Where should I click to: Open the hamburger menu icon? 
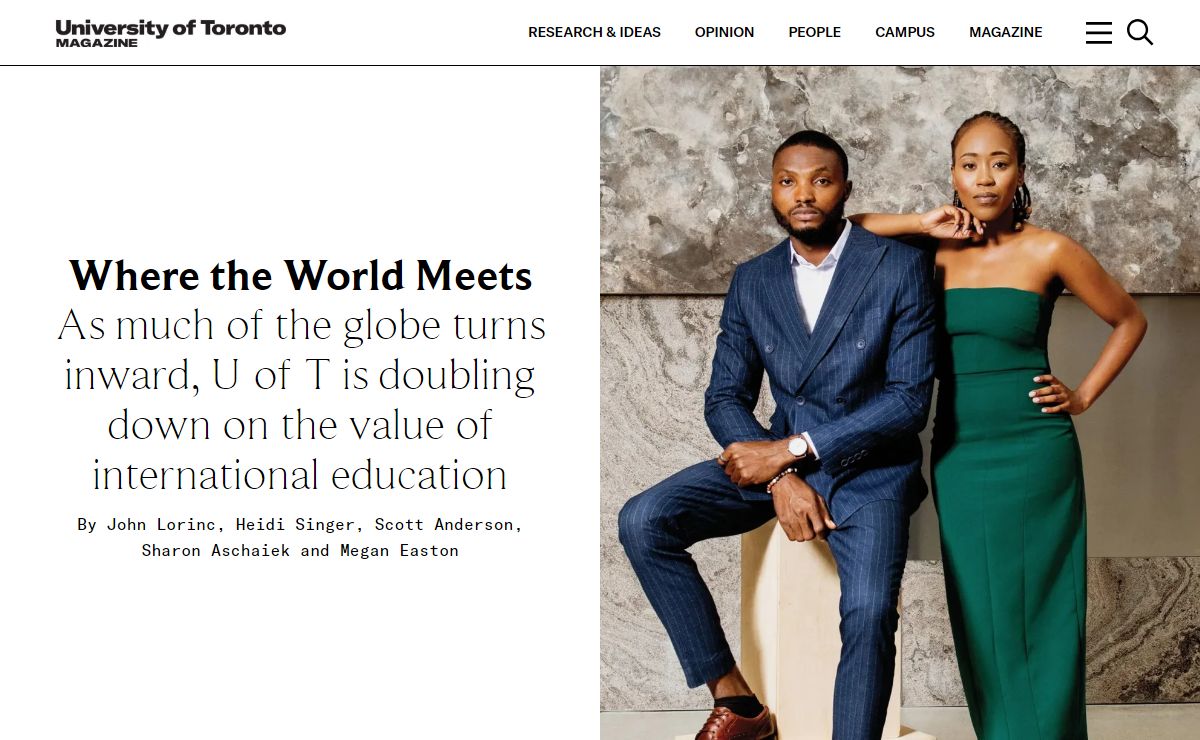pyautogui.click(x=1098, y=33)
